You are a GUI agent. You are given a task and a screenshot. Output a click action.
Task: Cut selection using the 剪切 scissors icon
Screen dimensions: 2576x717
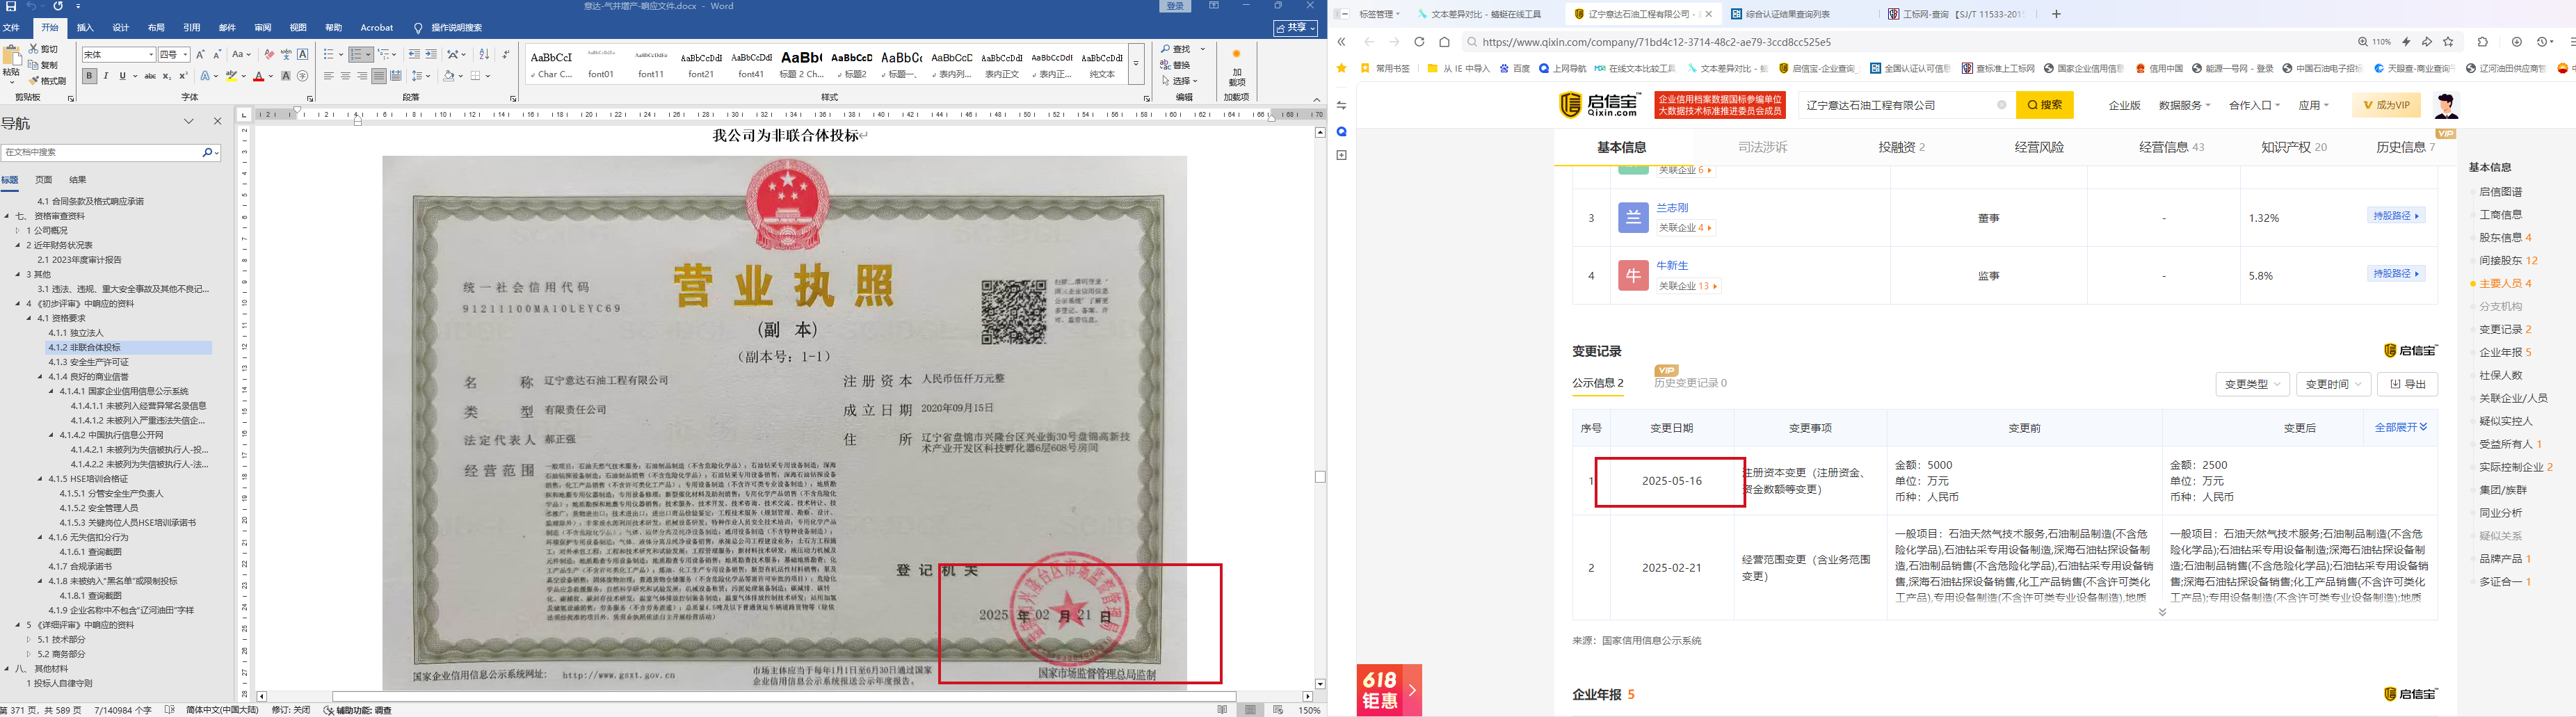(x=43, y=49)
